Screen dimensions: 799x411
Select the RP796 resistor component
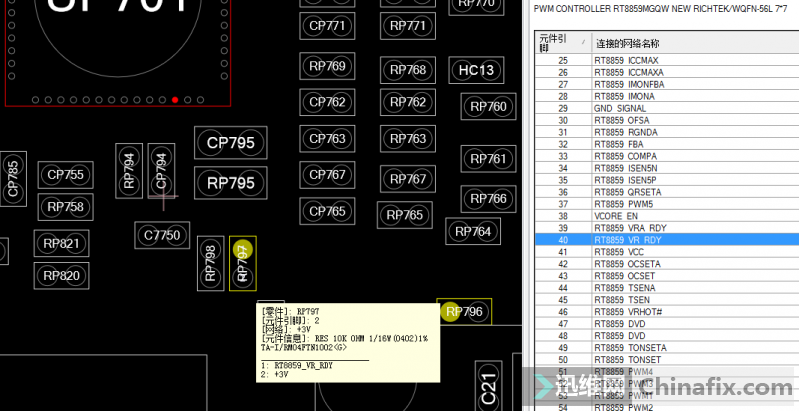(465, 312)
